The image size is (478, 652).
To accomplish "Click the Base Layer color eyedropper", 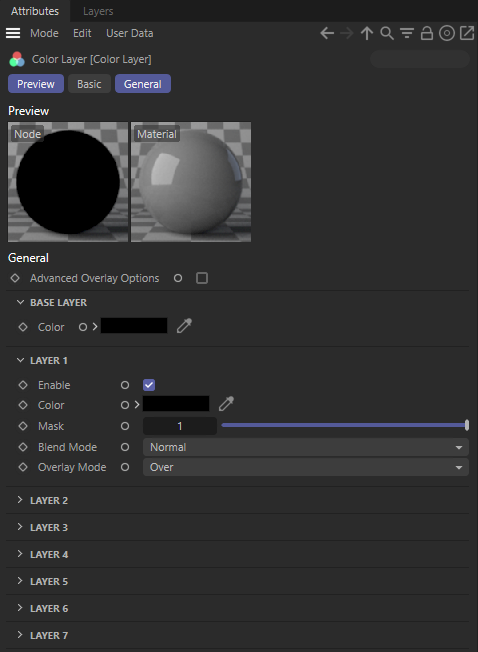I will click(x=184, y=326).
